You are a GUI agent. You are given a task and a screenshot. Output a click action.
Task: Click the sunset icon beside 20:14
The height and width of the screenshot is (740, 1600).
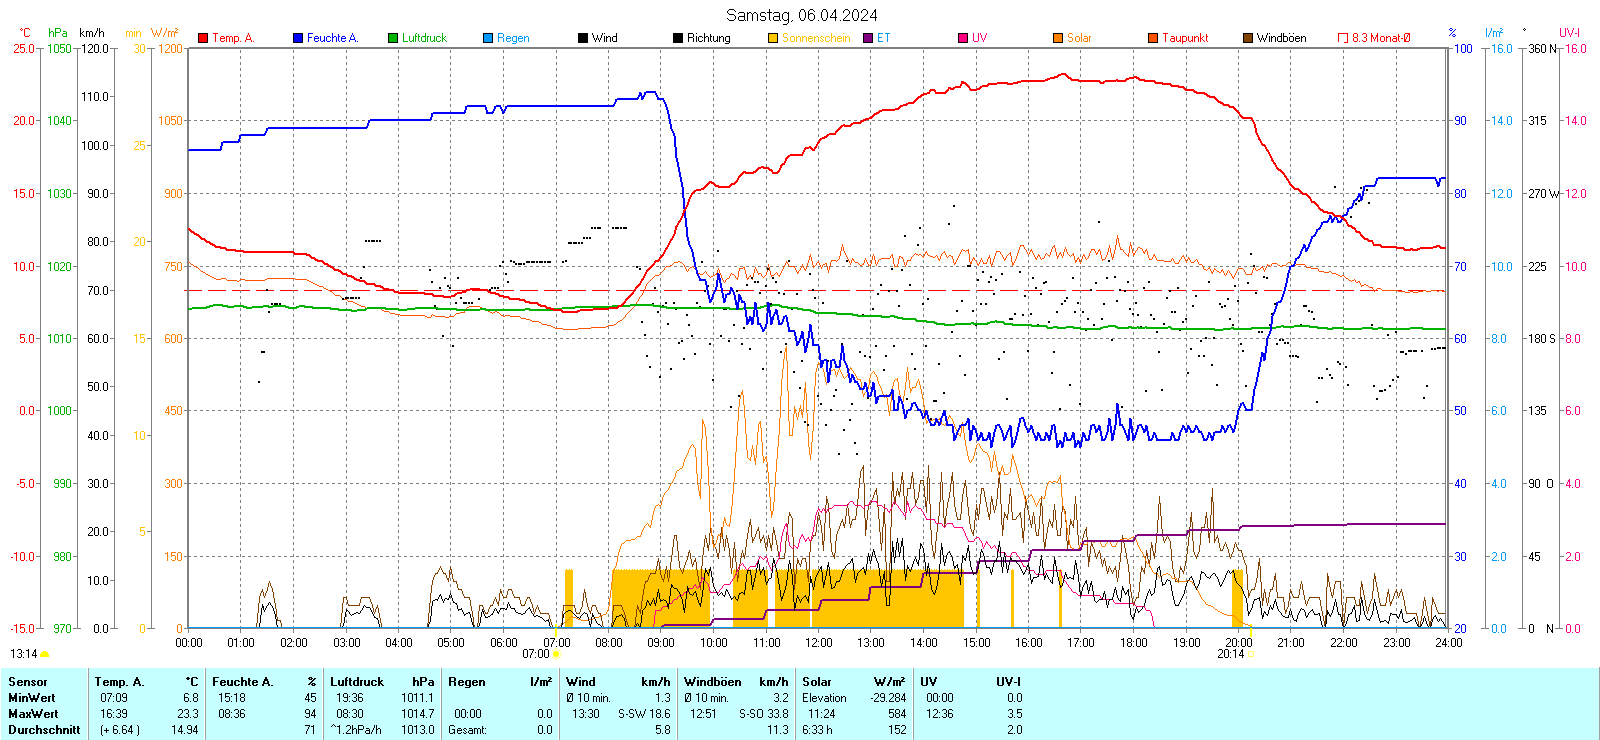tap(1250, 655)
